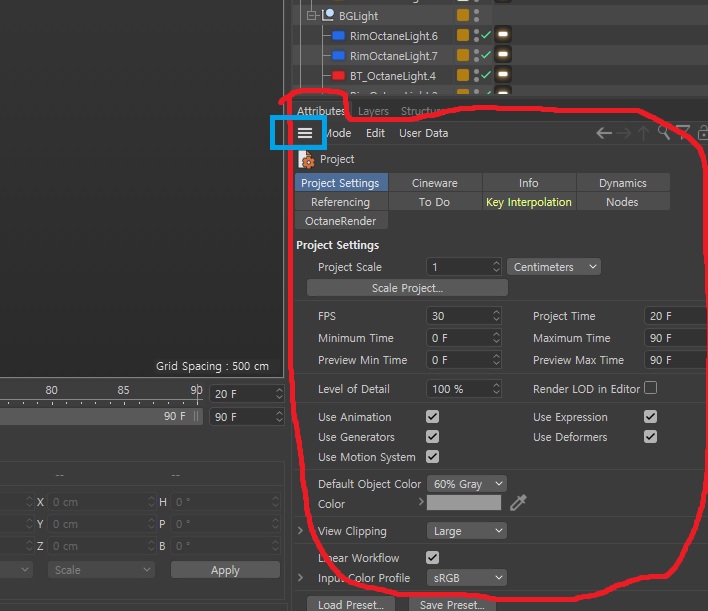The height and width of the screenshot is (611, 708).
Task: Click the gray Color swatch
Action: [x=464, y=503]
